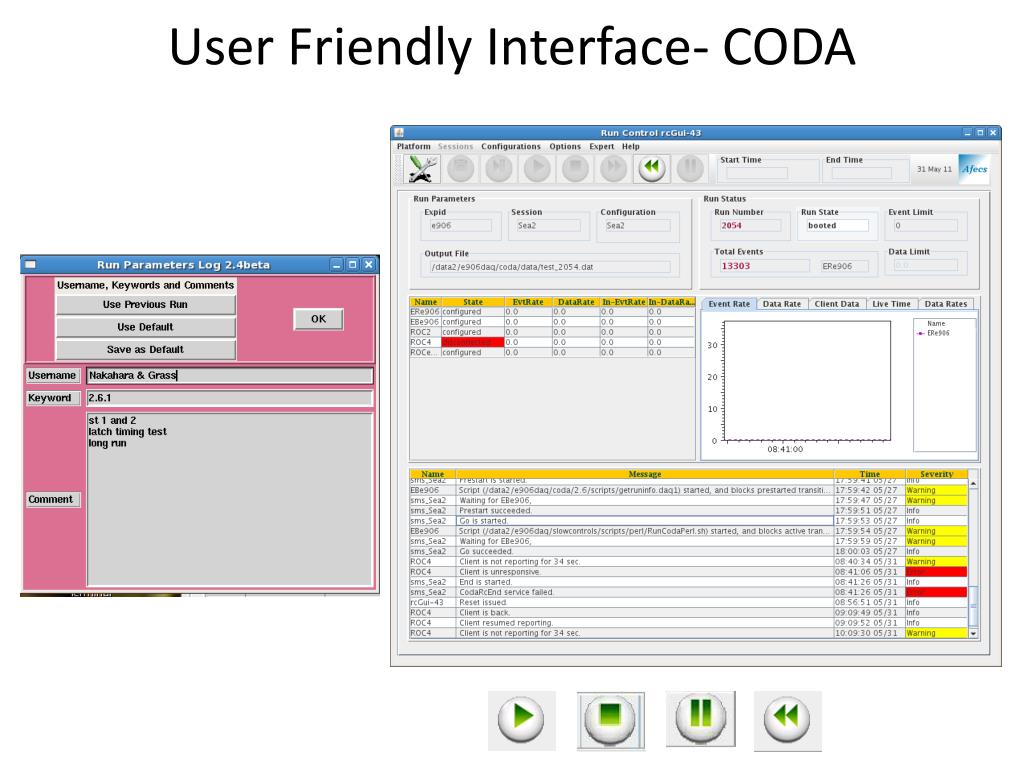
Task: Minimize the Run Parameters Log window
Action: tap(336, 264)
